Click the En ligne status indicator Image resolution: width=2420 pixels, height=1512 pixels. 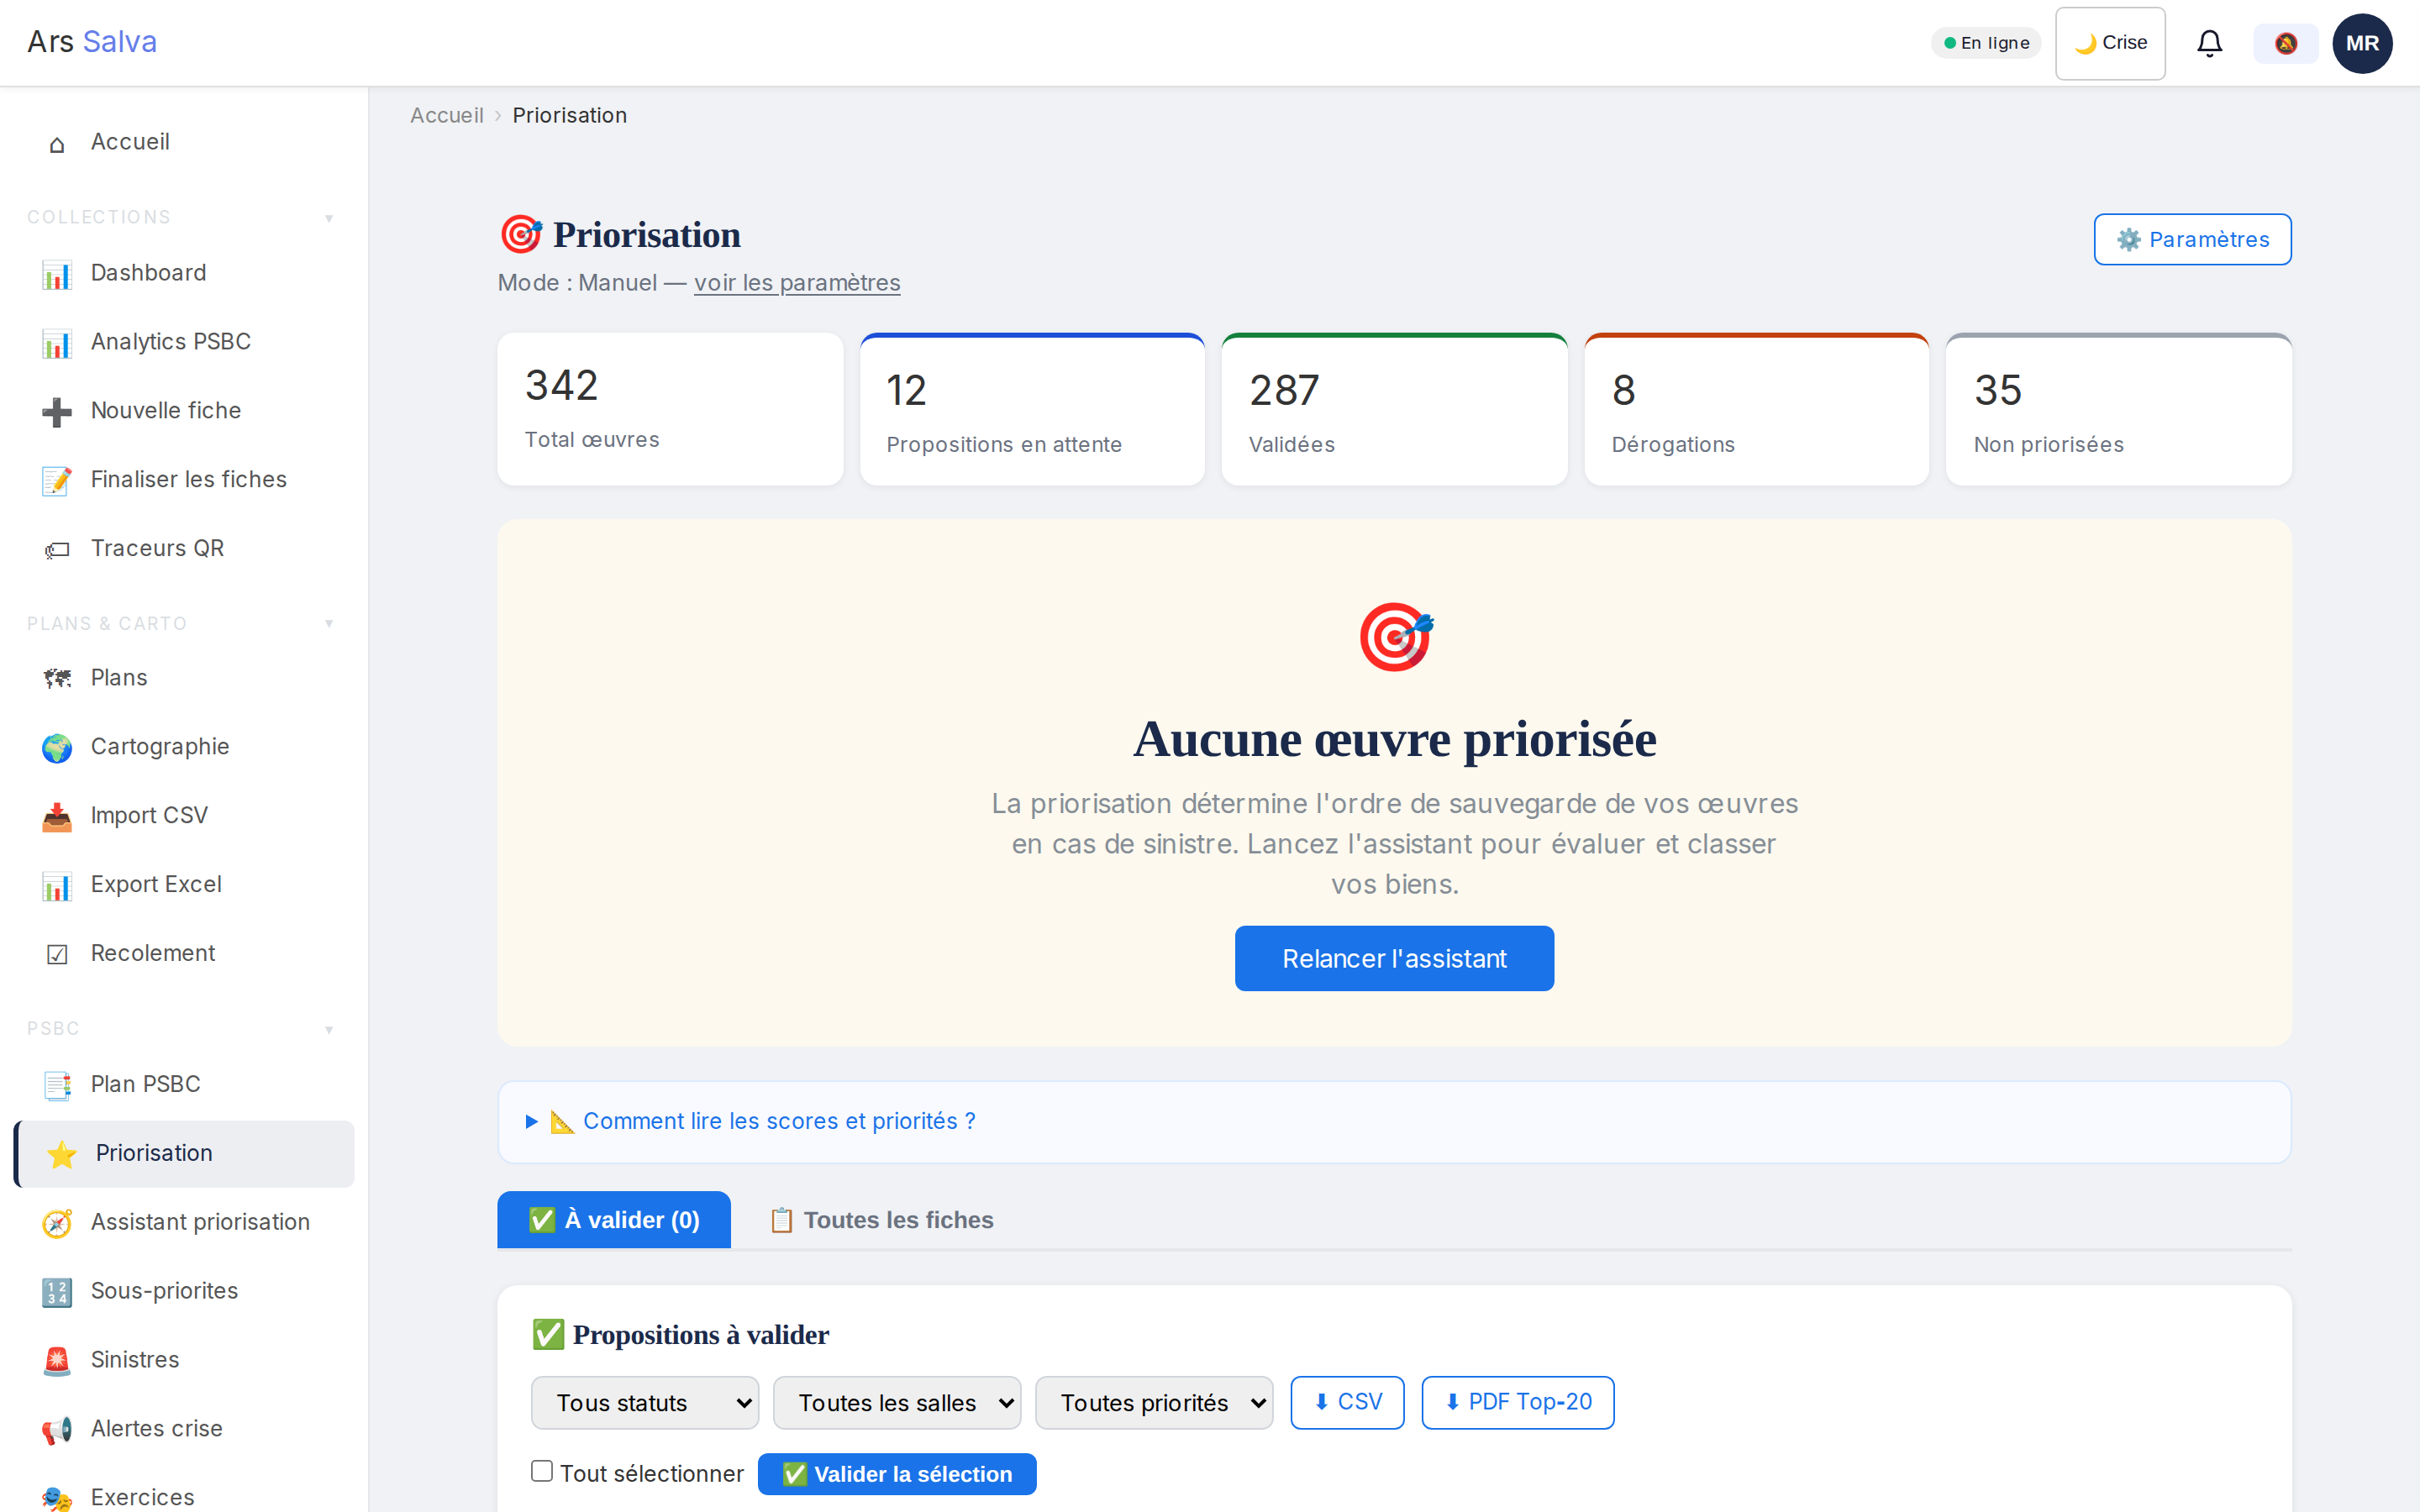(x=1985, y=42)
